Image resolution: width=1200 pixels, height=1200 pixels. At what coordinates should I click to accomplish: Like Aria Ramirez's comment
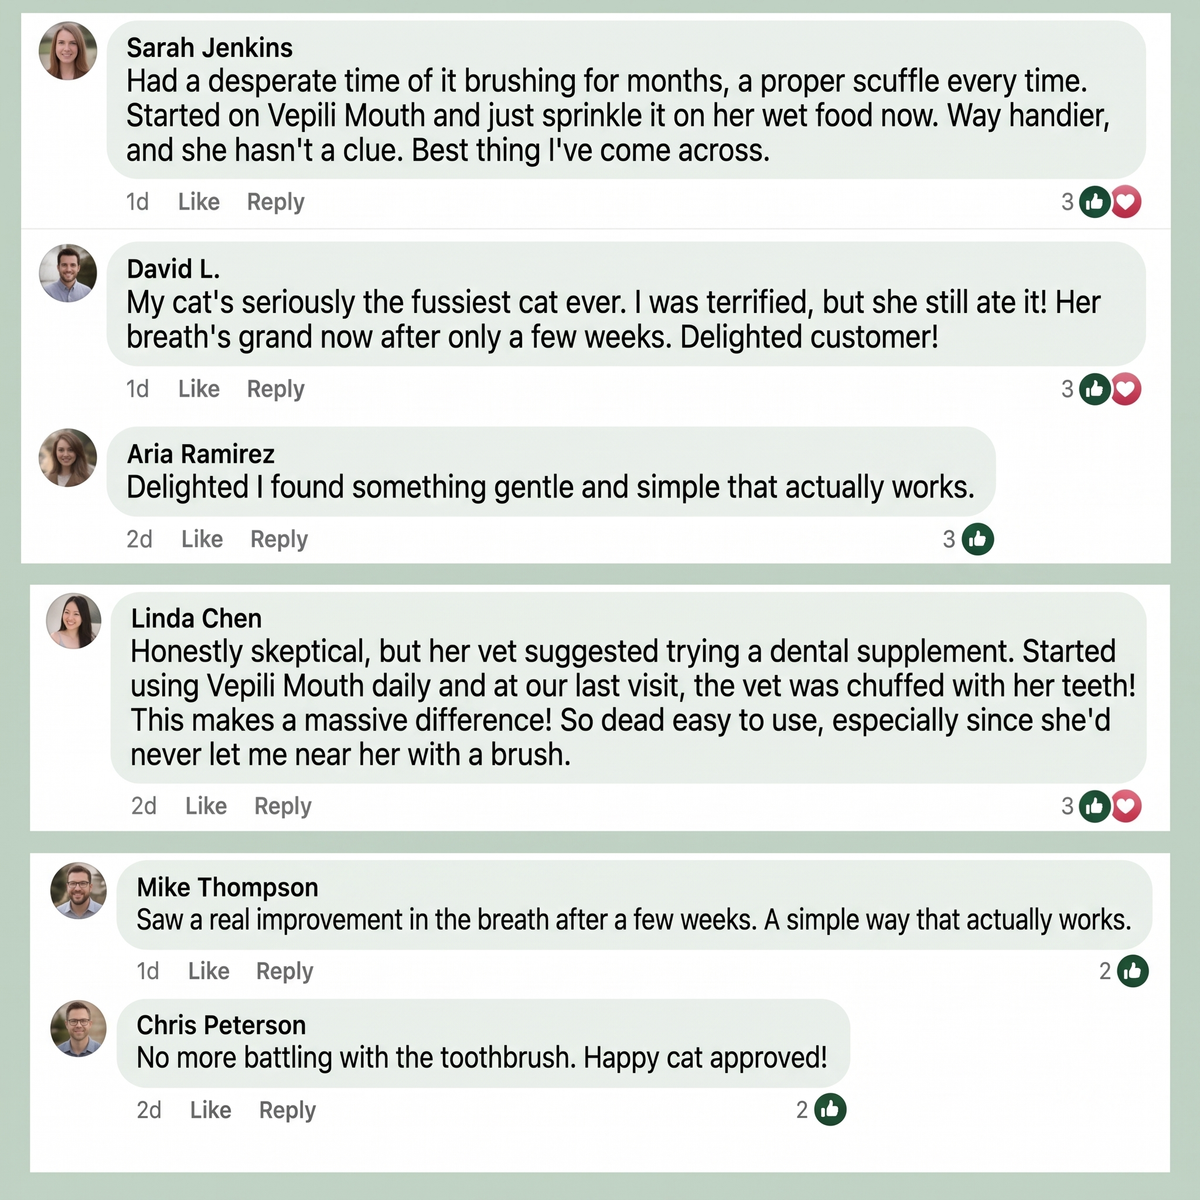coord(202,539)
